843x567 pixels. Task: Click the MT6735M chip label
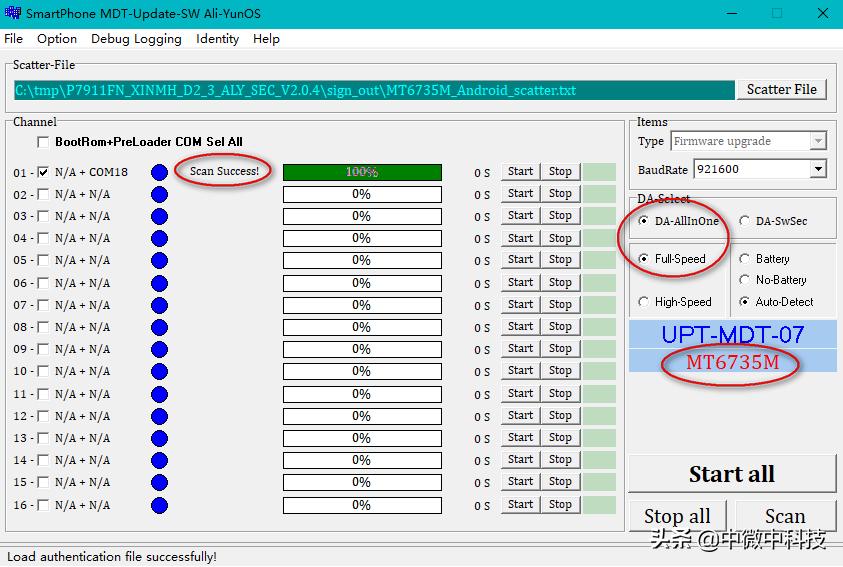[732, 362]
